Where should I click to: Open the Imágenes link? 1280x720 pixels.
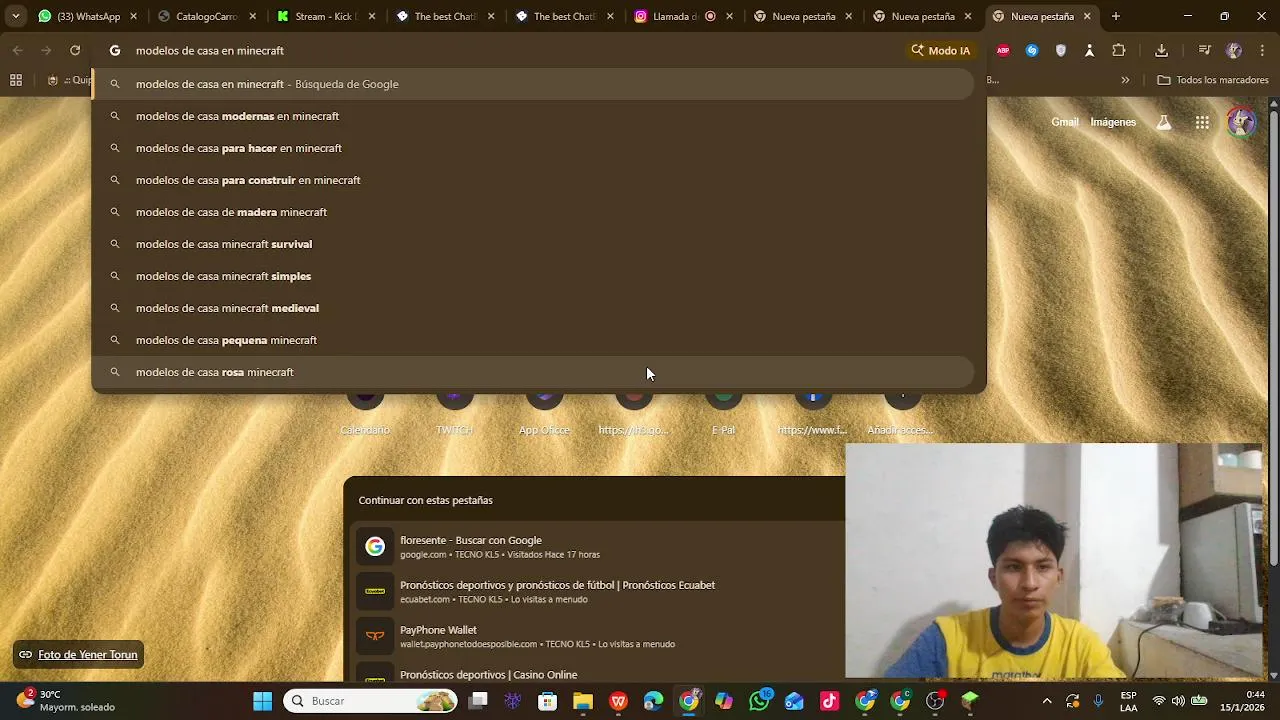click(1113, 122)
